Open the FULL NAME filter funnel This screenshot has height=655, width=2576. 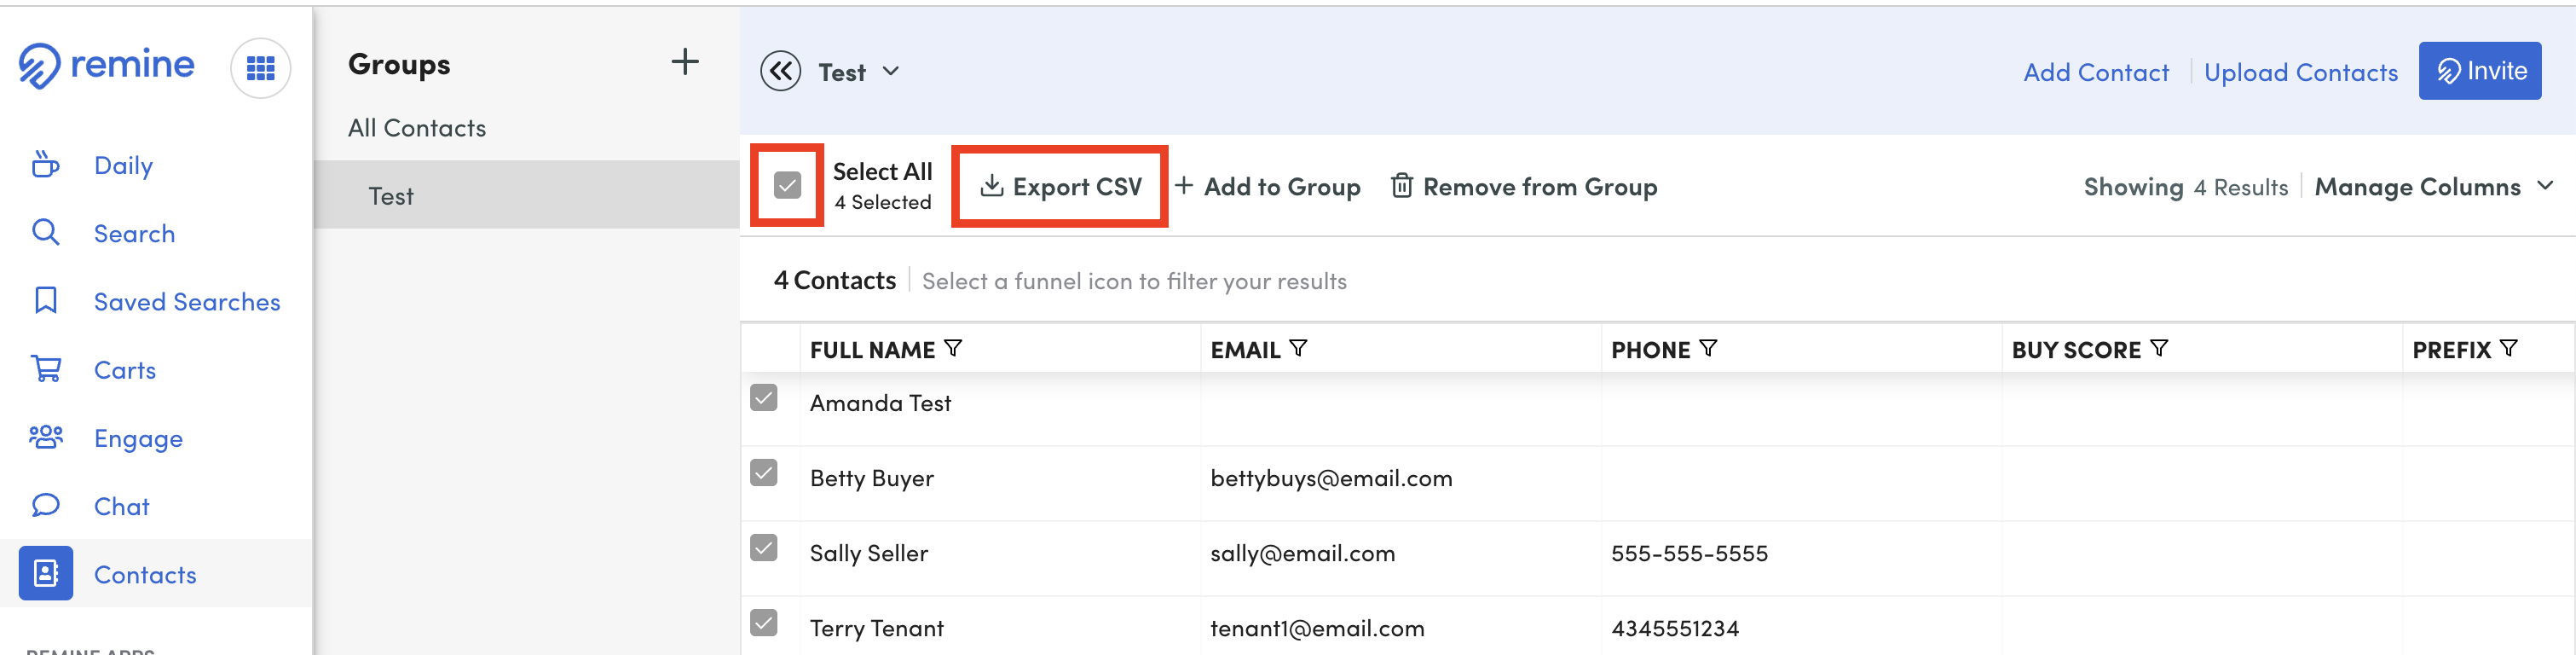(x=954, y=348)
